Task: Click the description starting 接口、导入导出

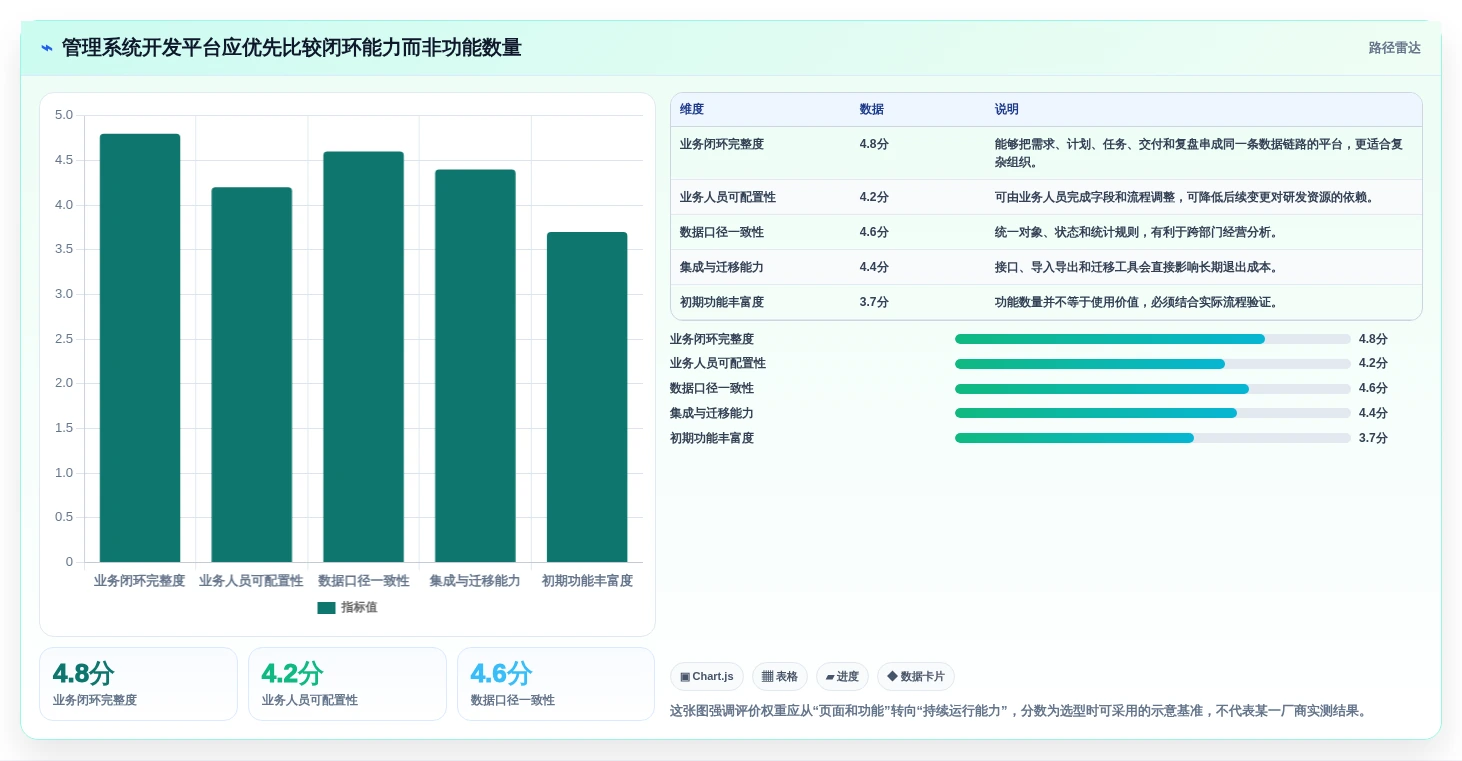Action: (1137, 267)
